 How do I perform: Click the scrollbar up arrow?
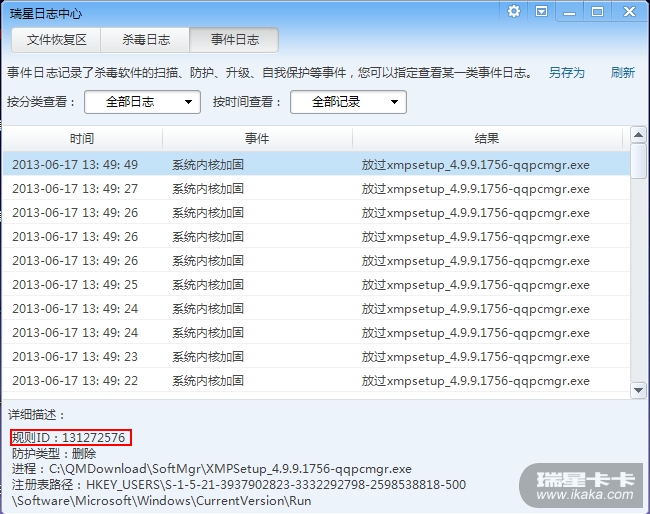638,135
